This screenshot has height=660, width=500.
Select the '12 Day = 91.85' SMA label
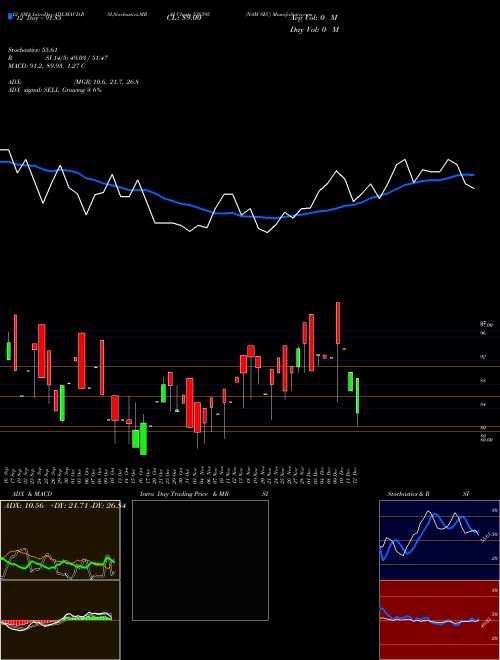point(38,18)
